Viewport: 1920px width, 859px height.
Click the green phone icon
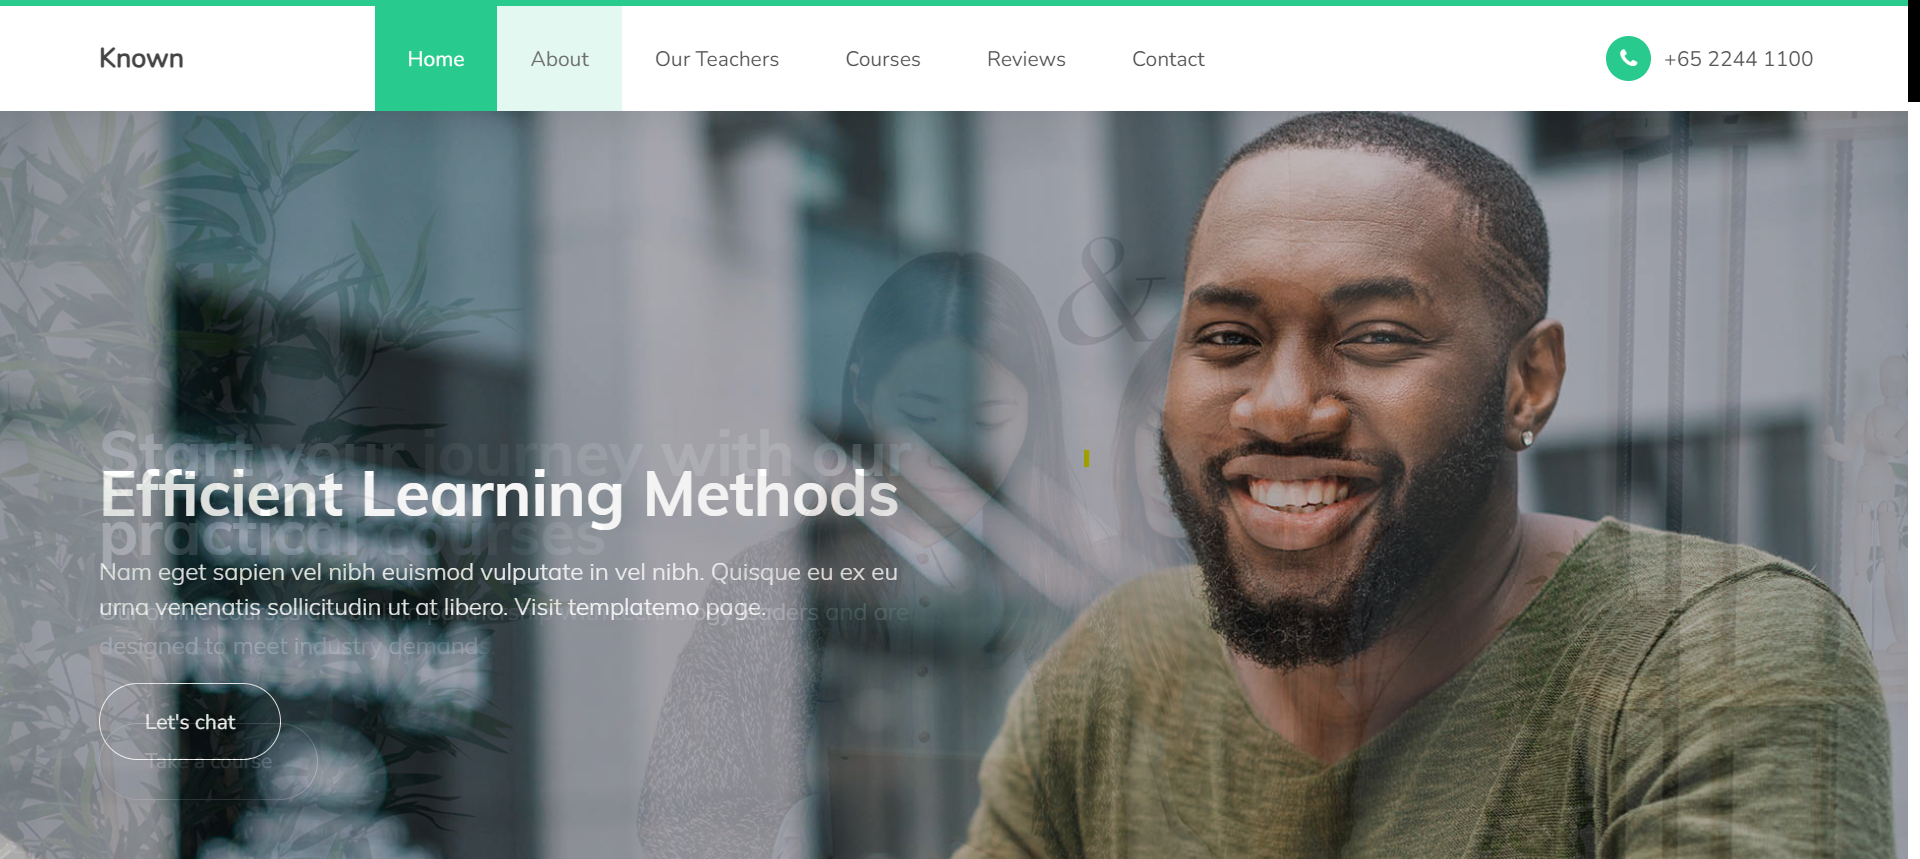[1628, 59]
